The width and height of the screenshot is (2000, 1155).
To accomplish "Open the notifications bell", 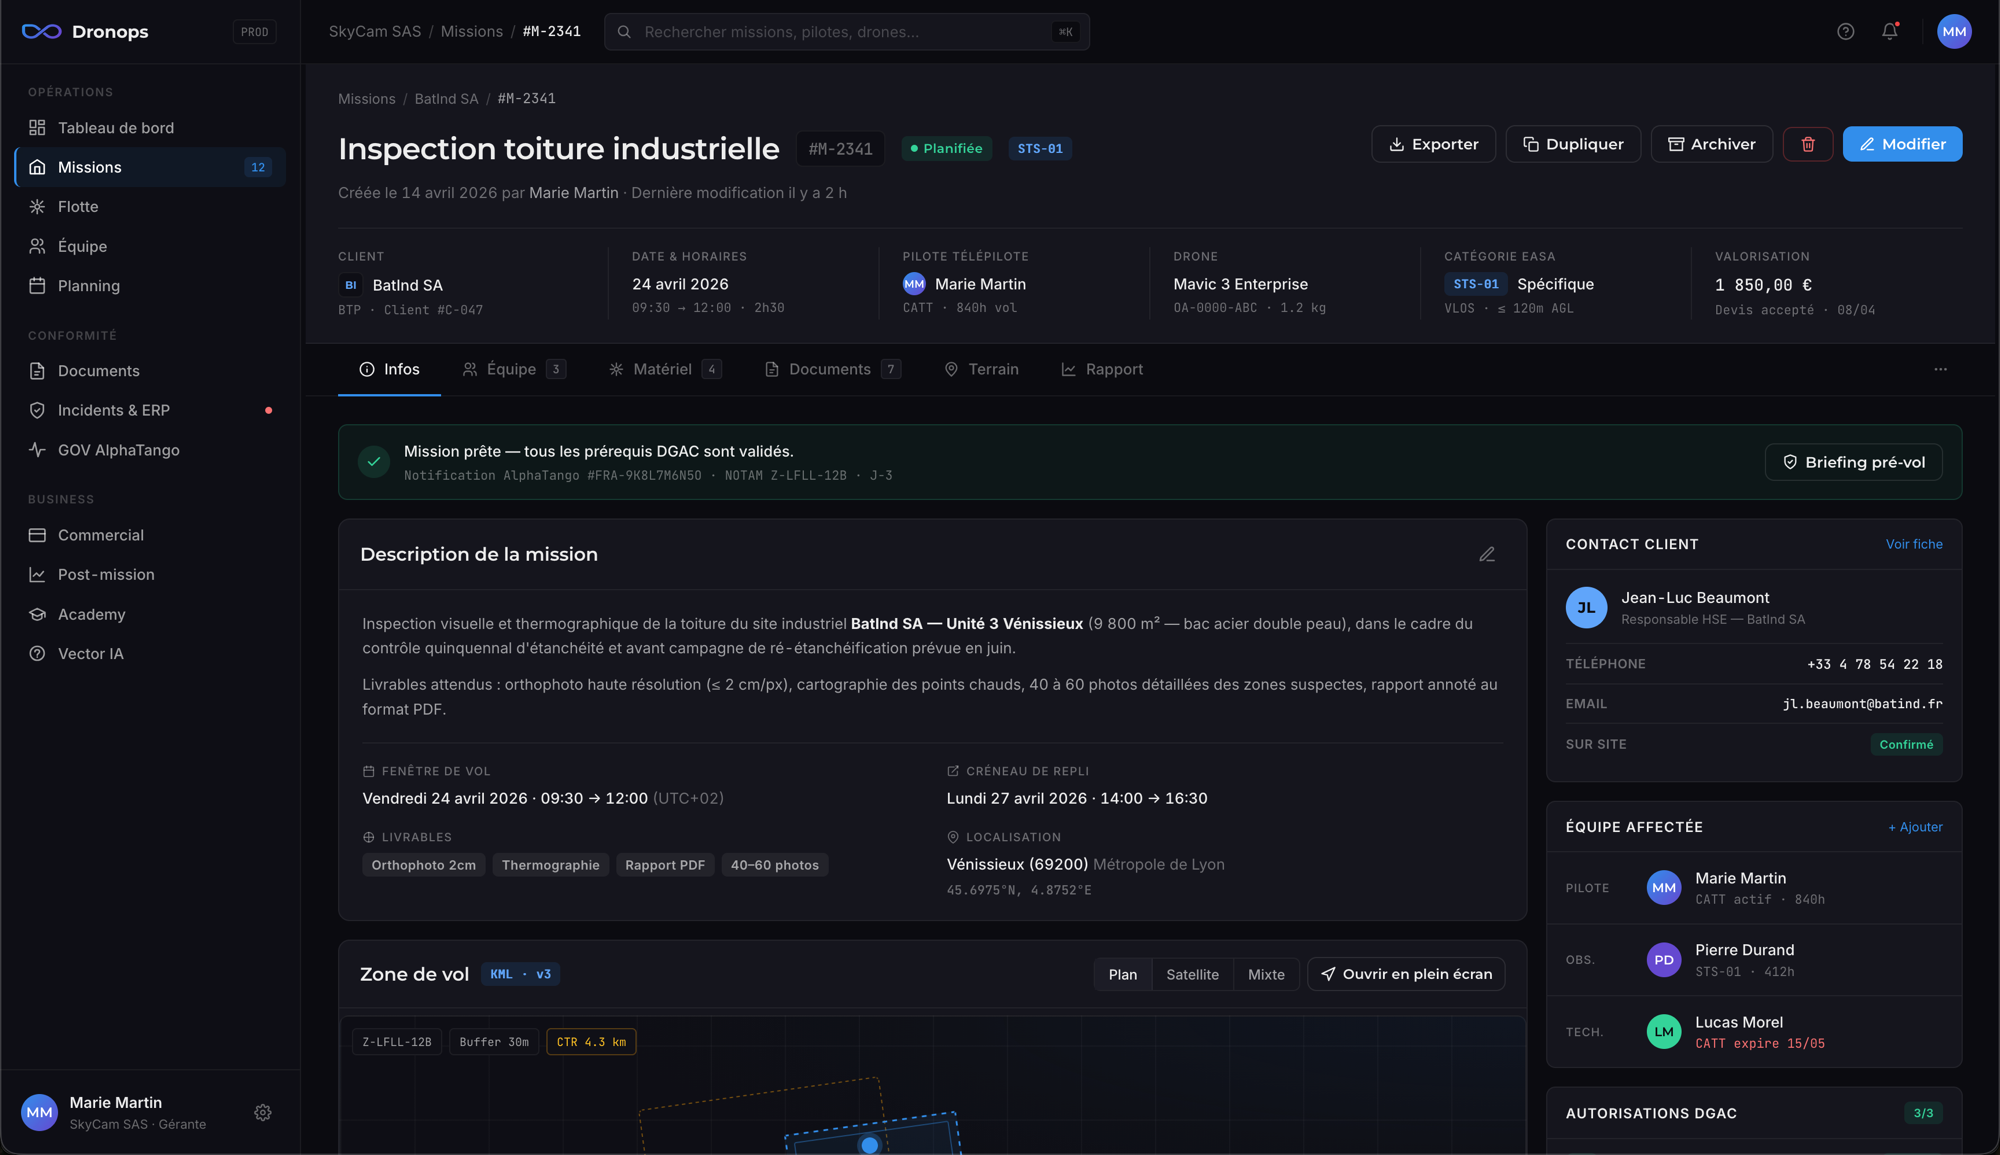I will [x=1890, y=32].
